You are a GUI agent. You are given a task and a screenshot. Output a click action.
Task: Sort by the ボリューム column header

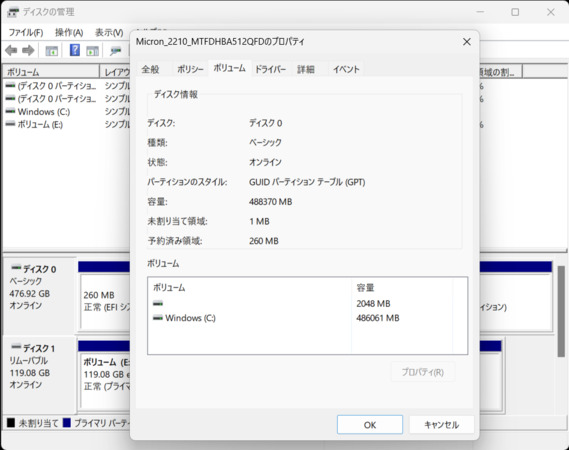tap(51, 72)
